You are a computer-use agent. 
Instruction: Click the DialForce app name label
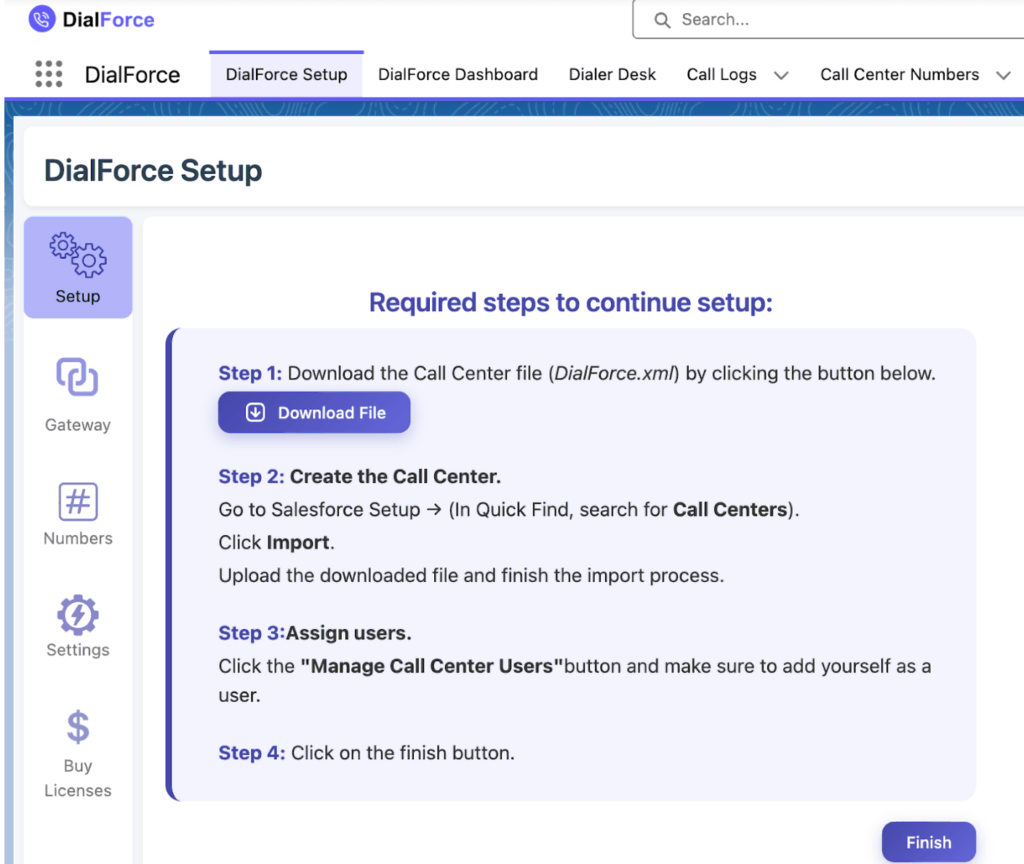132,75
